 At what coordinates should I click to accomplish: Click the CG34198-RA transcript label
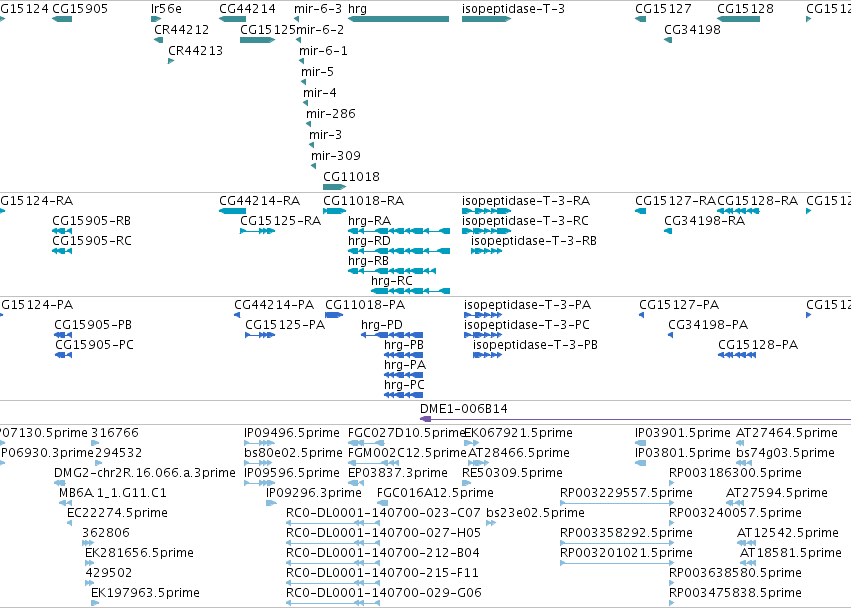tap(704, 221)
